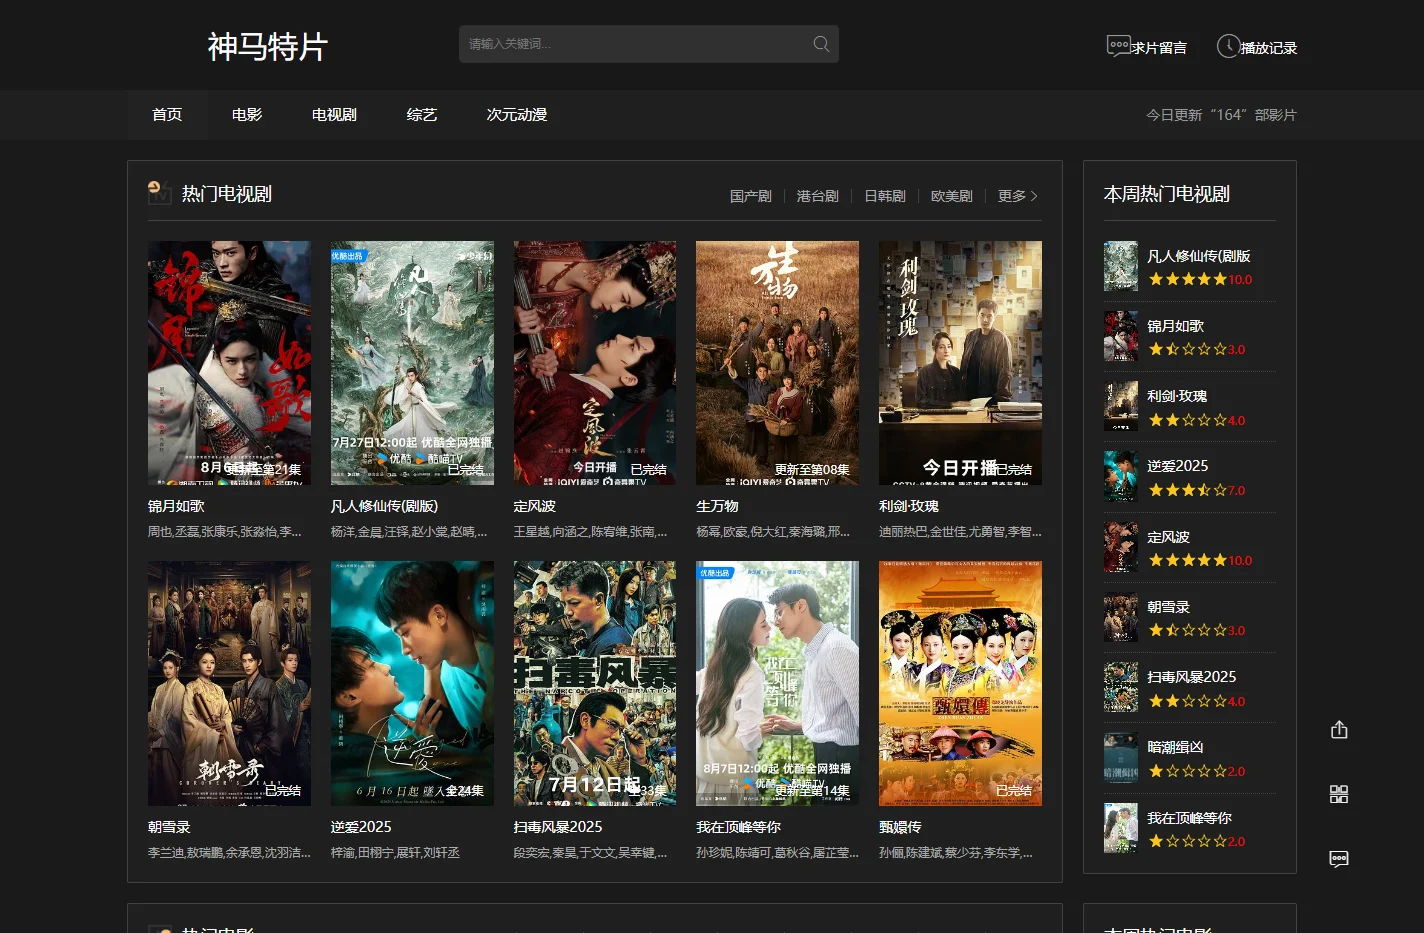
Task: Open 扫毒风暴2025 in weekly ranking list
Action: (1191, 677)
